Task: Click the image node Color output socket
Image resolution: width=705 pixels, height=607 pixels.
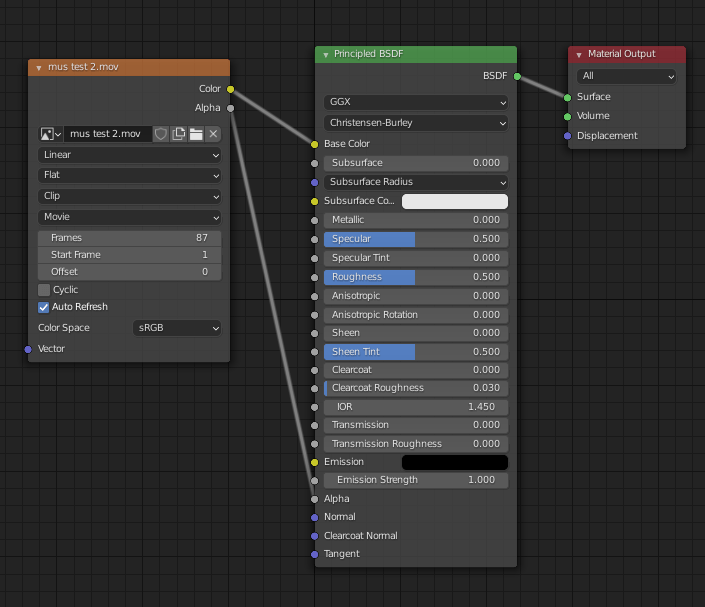Action: (231, 89)
